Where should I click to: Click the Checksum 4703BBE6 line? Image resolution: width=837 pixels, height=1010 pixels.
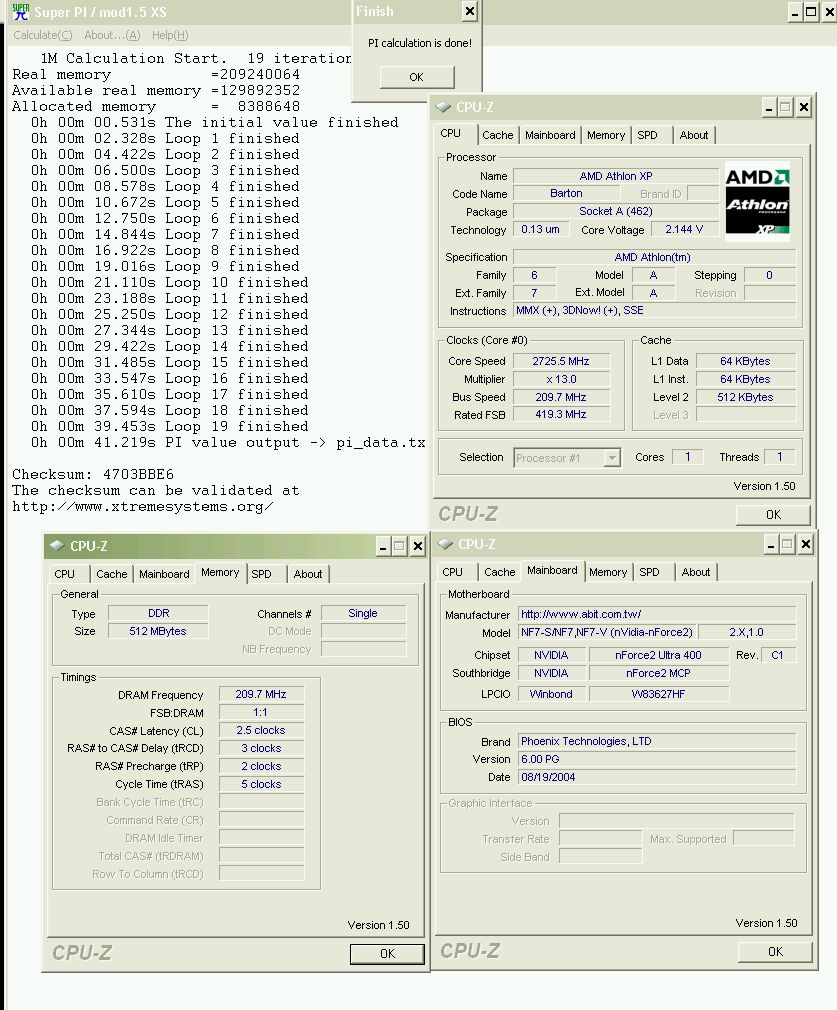pos(93,475)
